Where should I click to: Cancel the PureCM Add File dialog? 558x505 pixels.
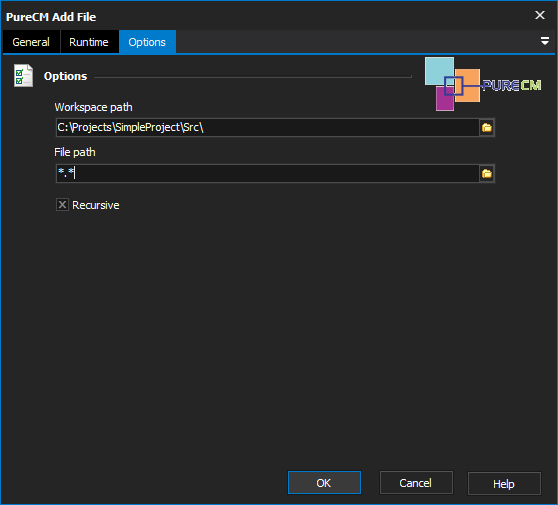pos(416,483)
